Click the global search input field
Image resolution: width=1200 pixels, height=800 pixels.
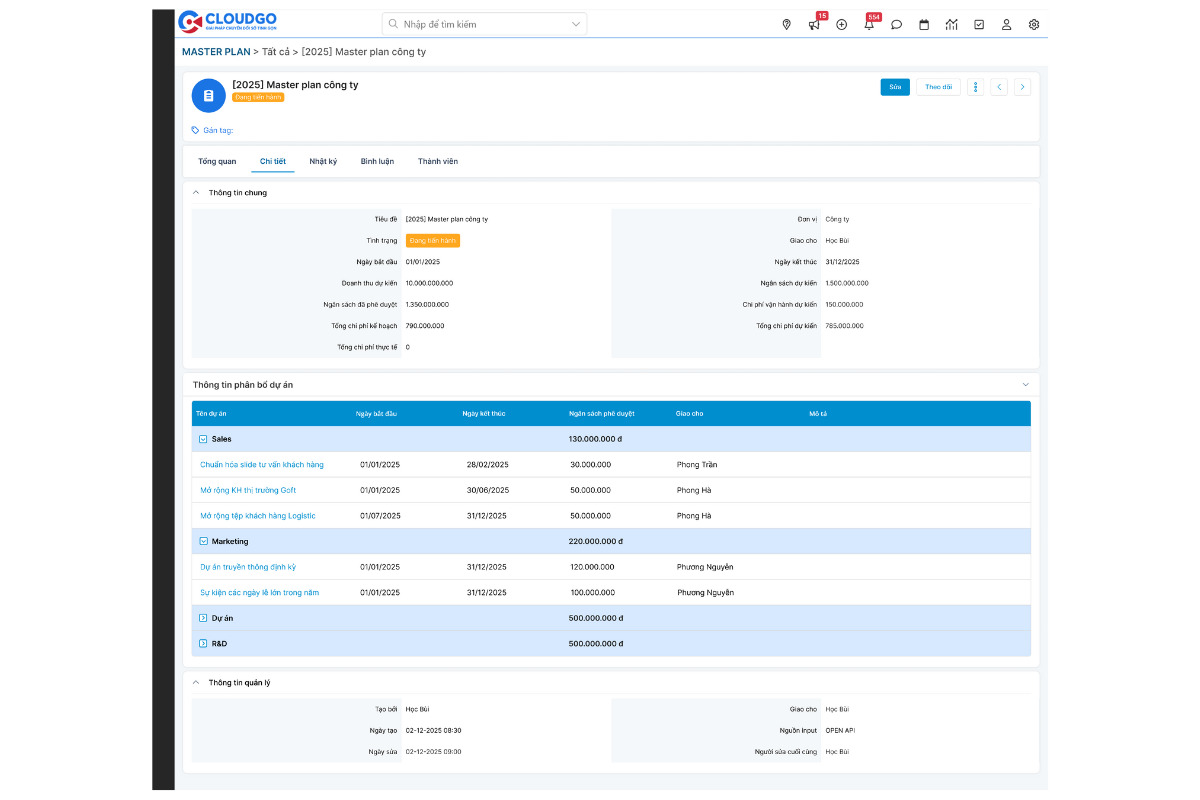click(478, 24)
